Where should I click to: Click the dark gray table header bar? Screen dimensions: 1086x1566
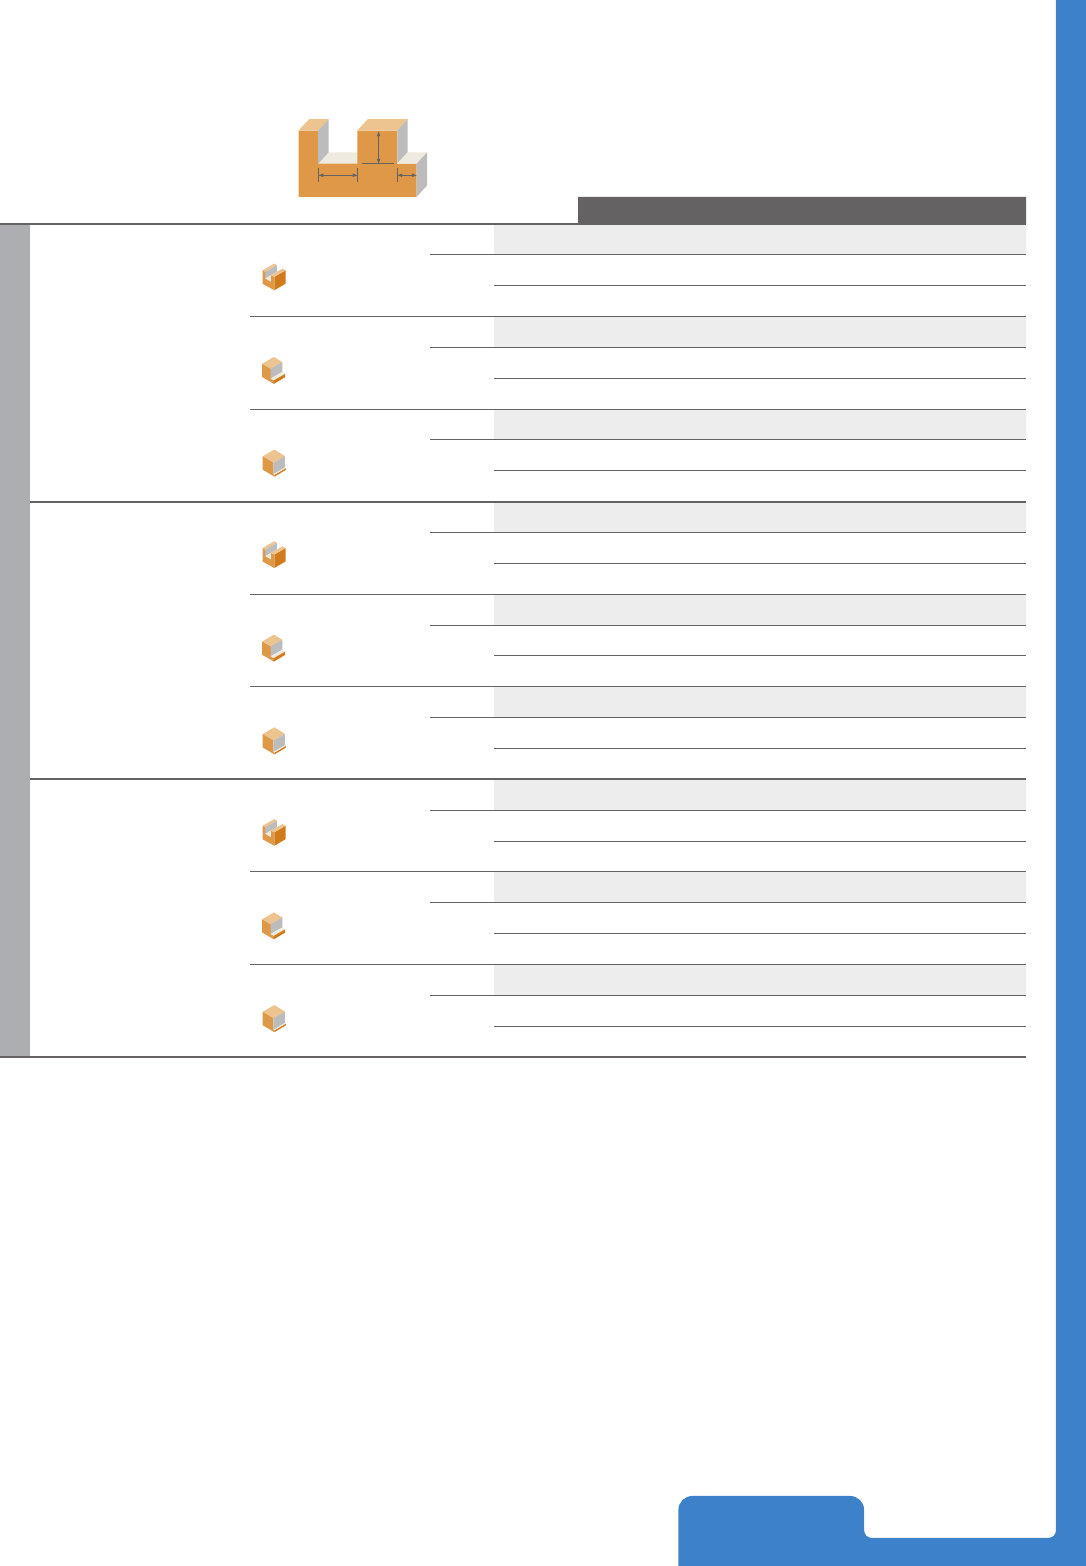tap(802, 210)
